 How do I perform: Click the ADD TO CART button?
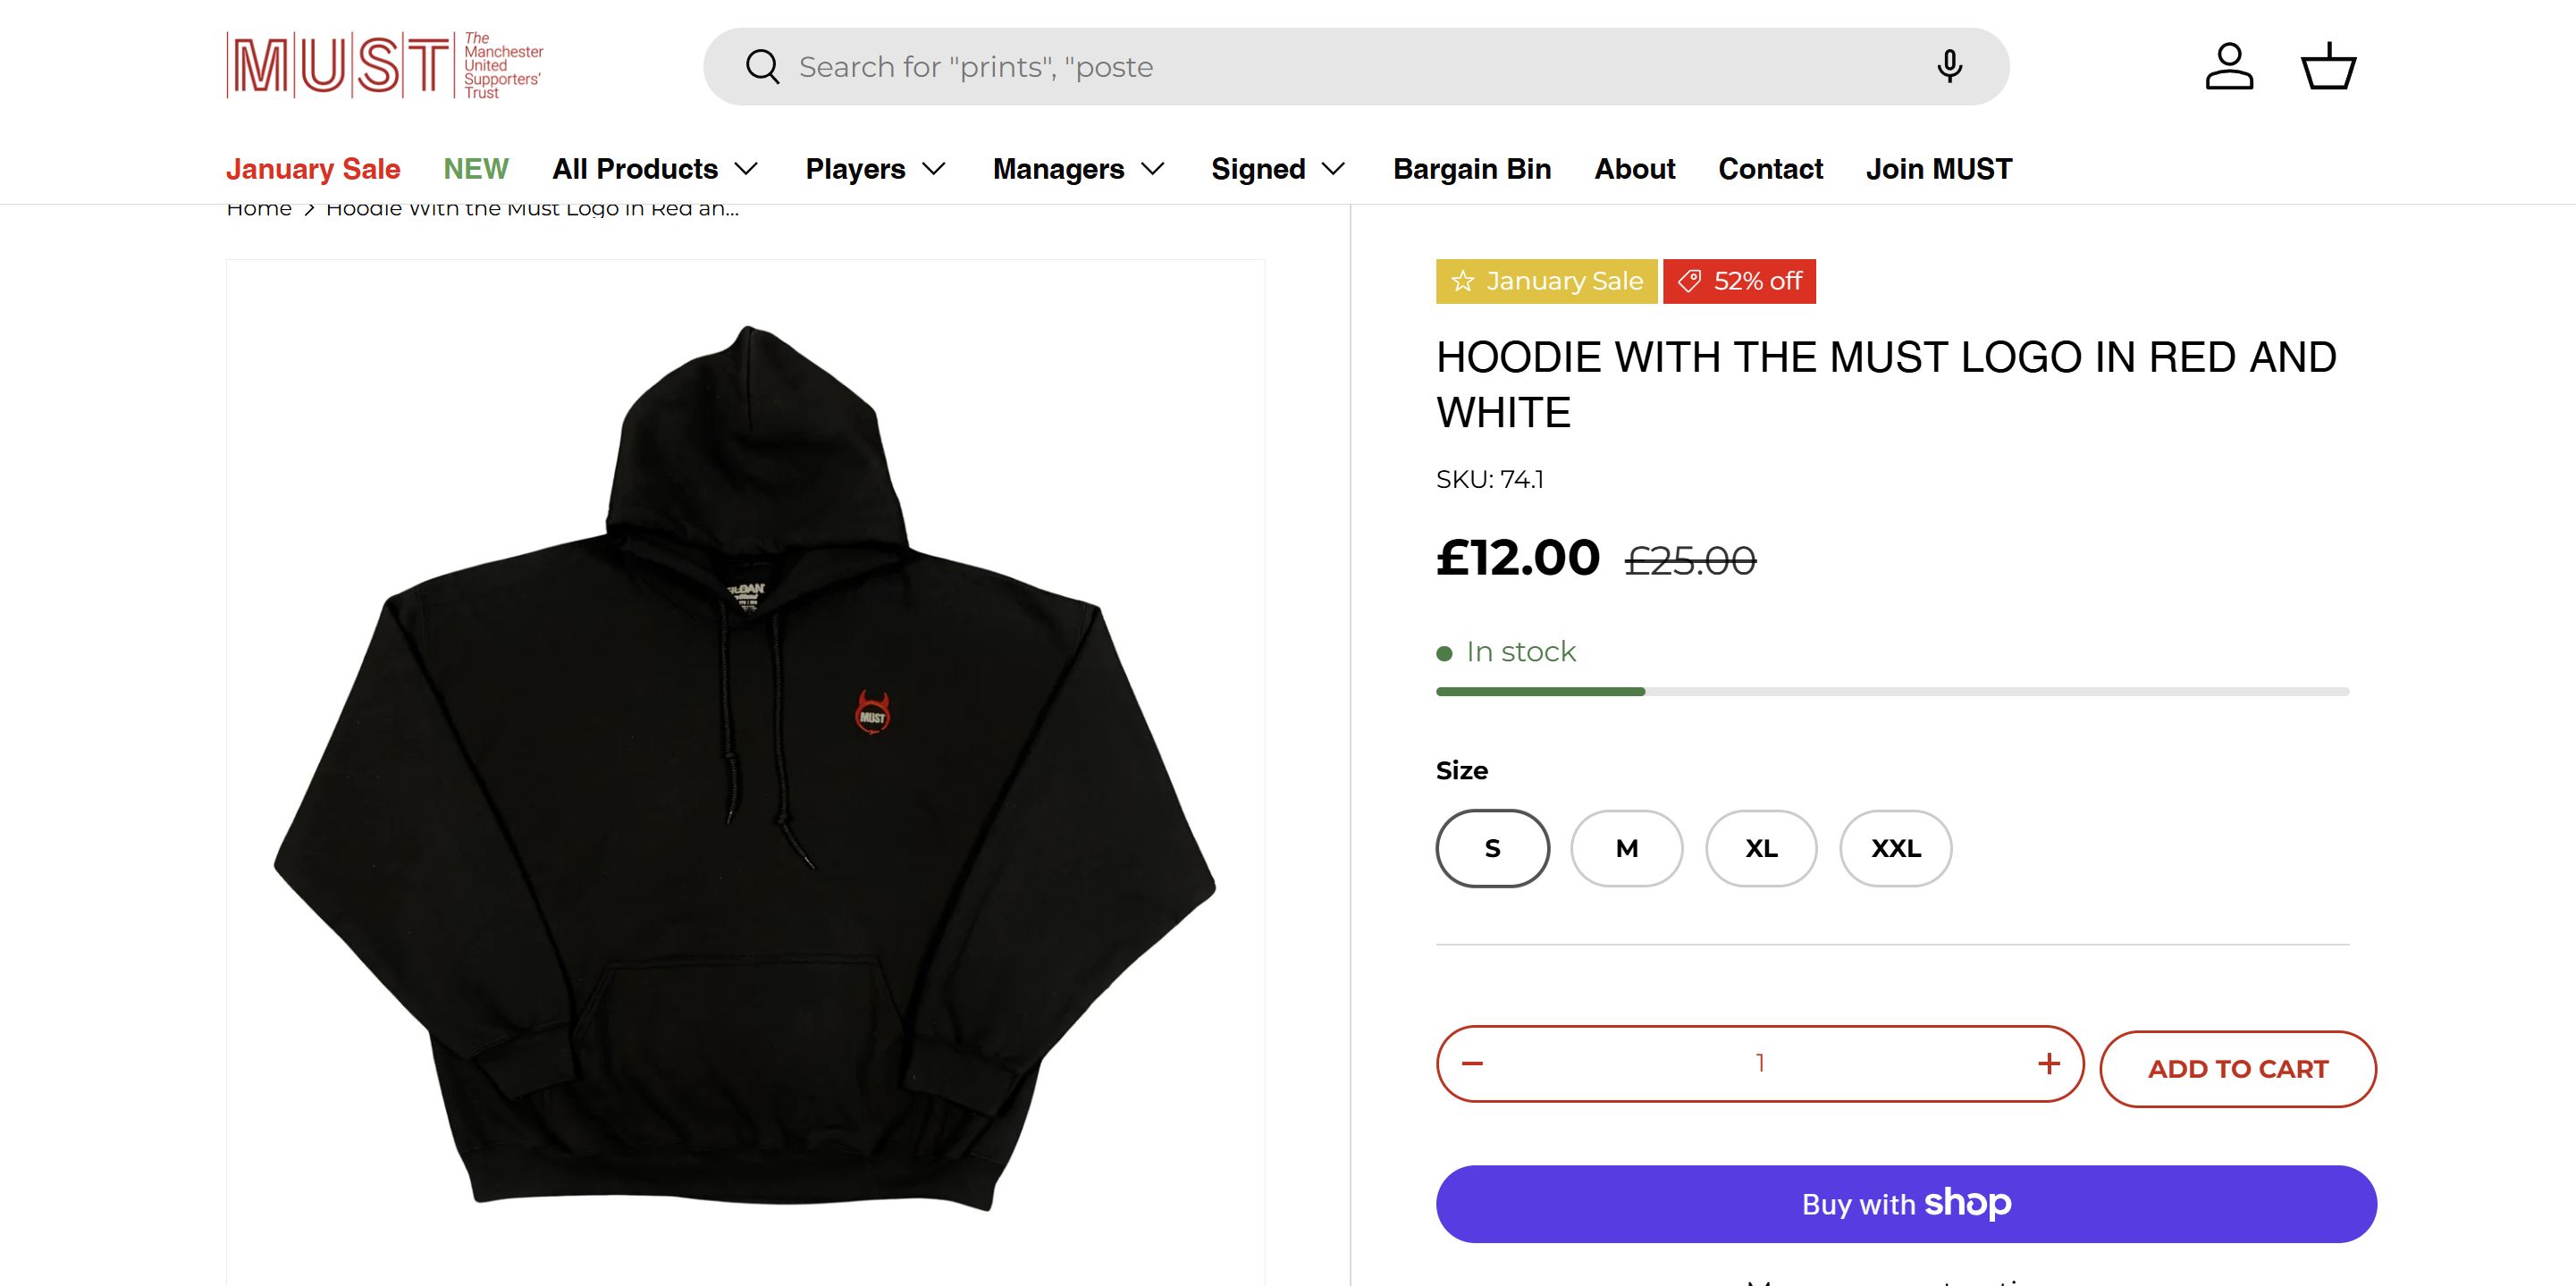(x=2238, y=1069)
